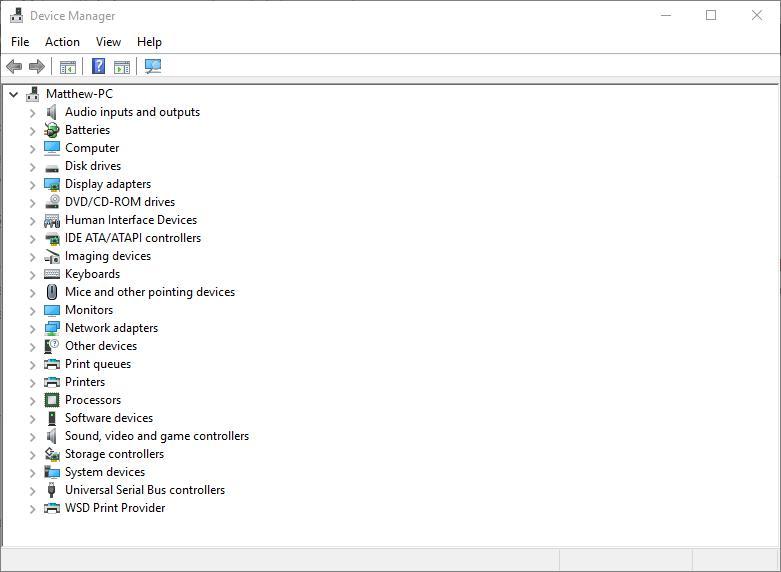Viewport: 781px width, 572px height.
Task: Click the Storage controllers icon
Action: click(x=52, y=454)
